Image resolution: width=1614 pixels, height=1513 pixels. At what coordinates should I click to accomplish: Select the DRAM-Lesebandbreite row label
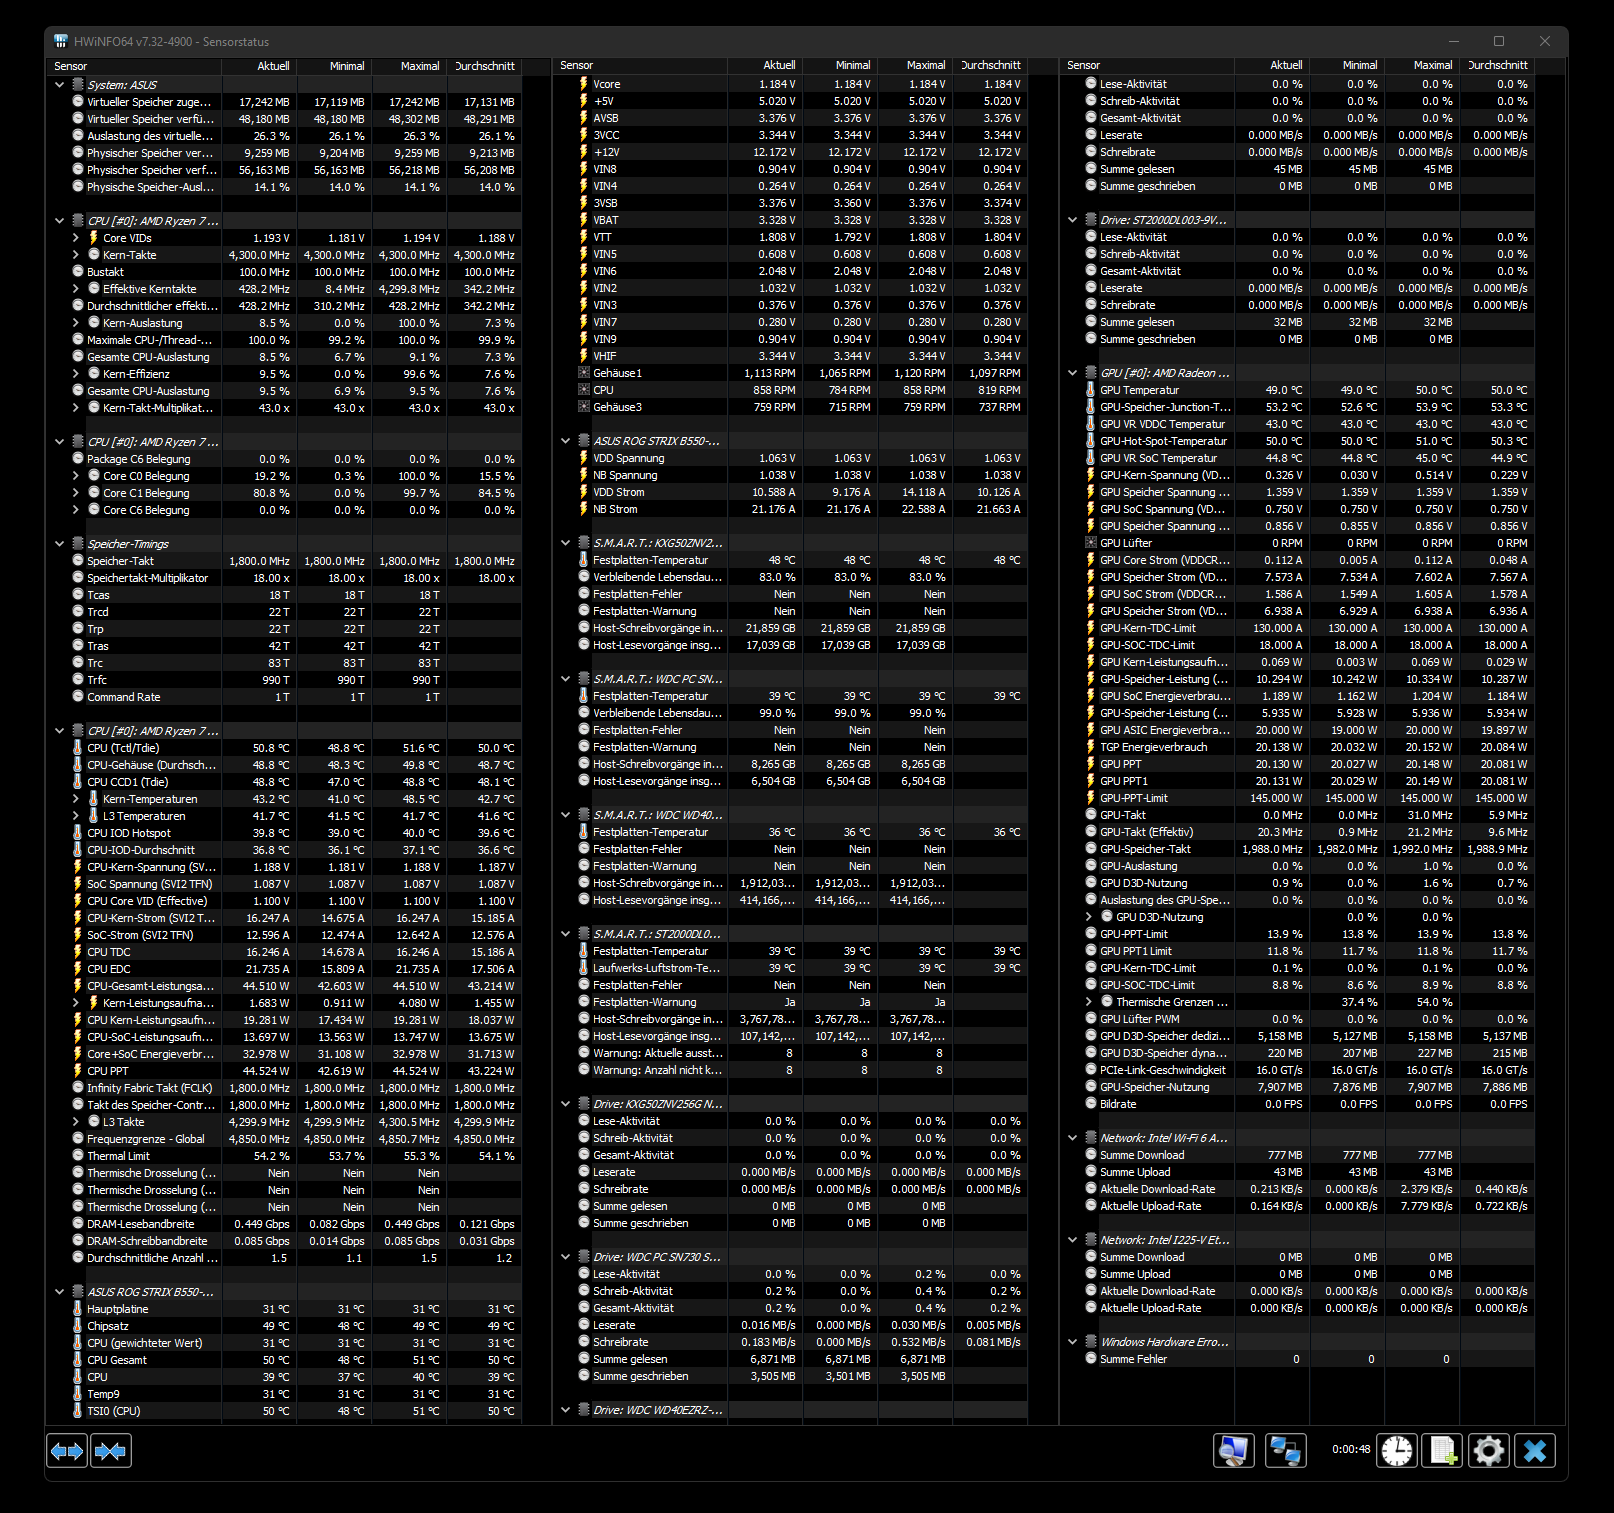[140, 1224]
